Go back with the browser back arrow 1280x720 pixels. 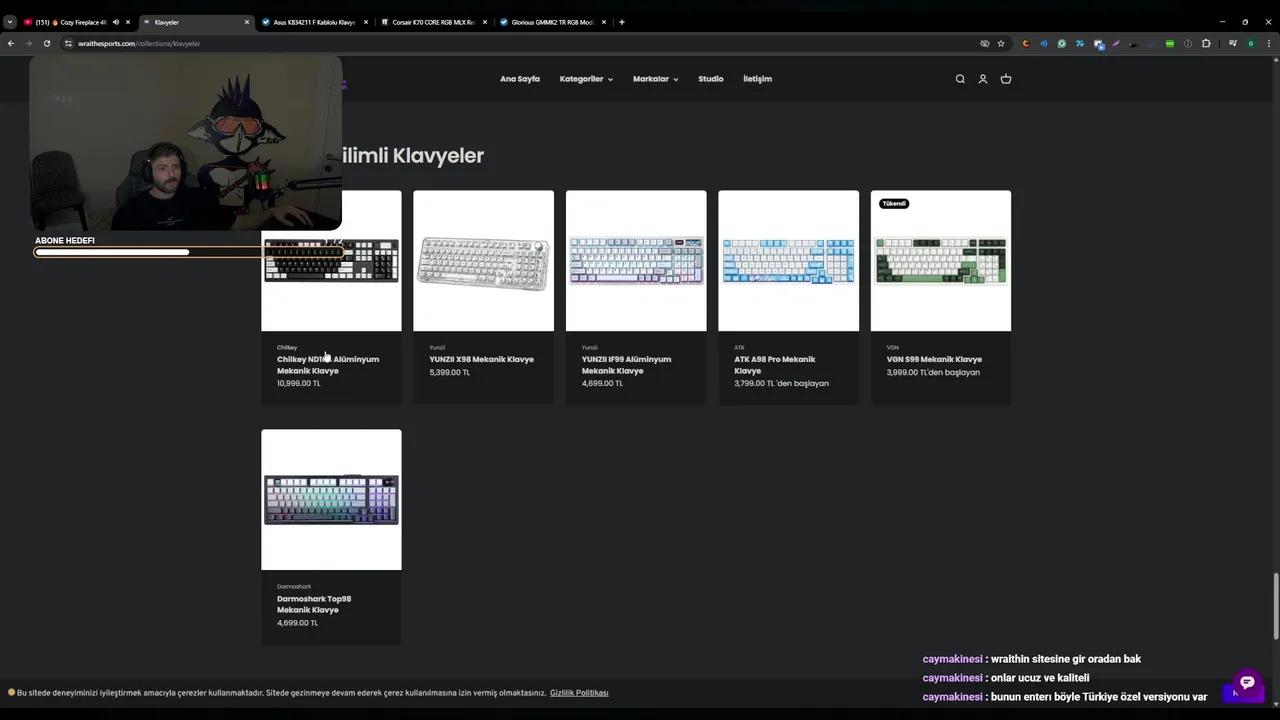pos(11,43)
